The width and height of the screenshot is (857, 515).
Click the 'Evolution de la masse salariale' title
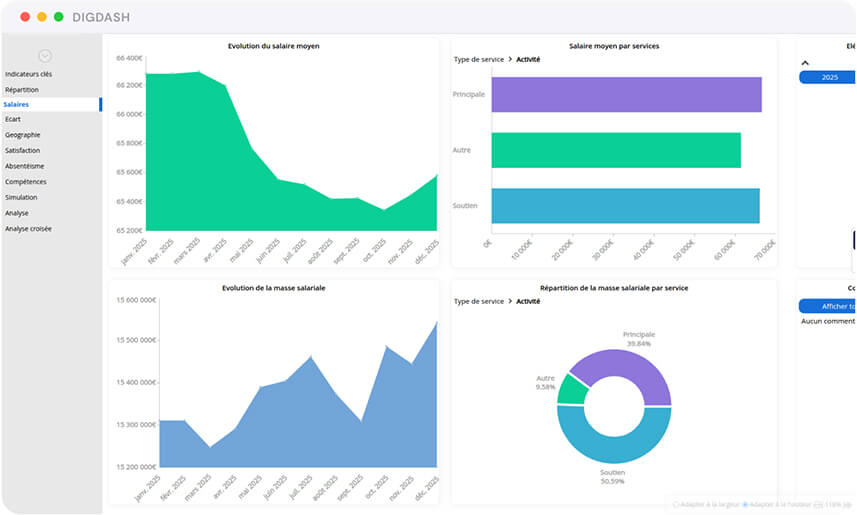(x=274, y=288)
